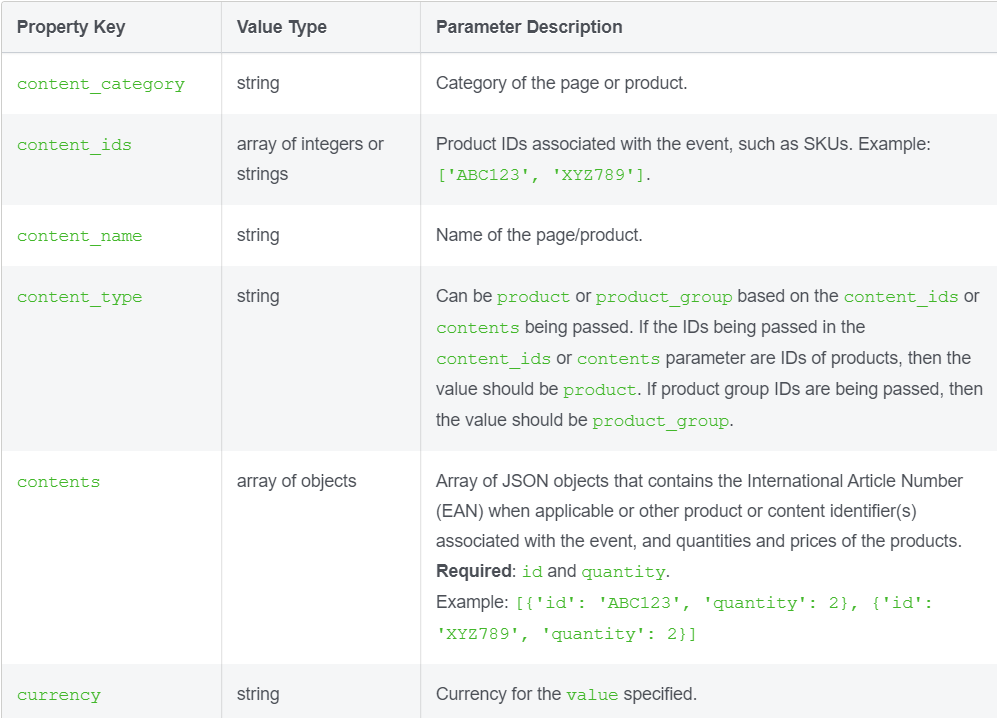Image resolution: width=997 pixels, height=718 pixels.
Task: Click the green "quantity" code after Required
Action: coord(622,572)
